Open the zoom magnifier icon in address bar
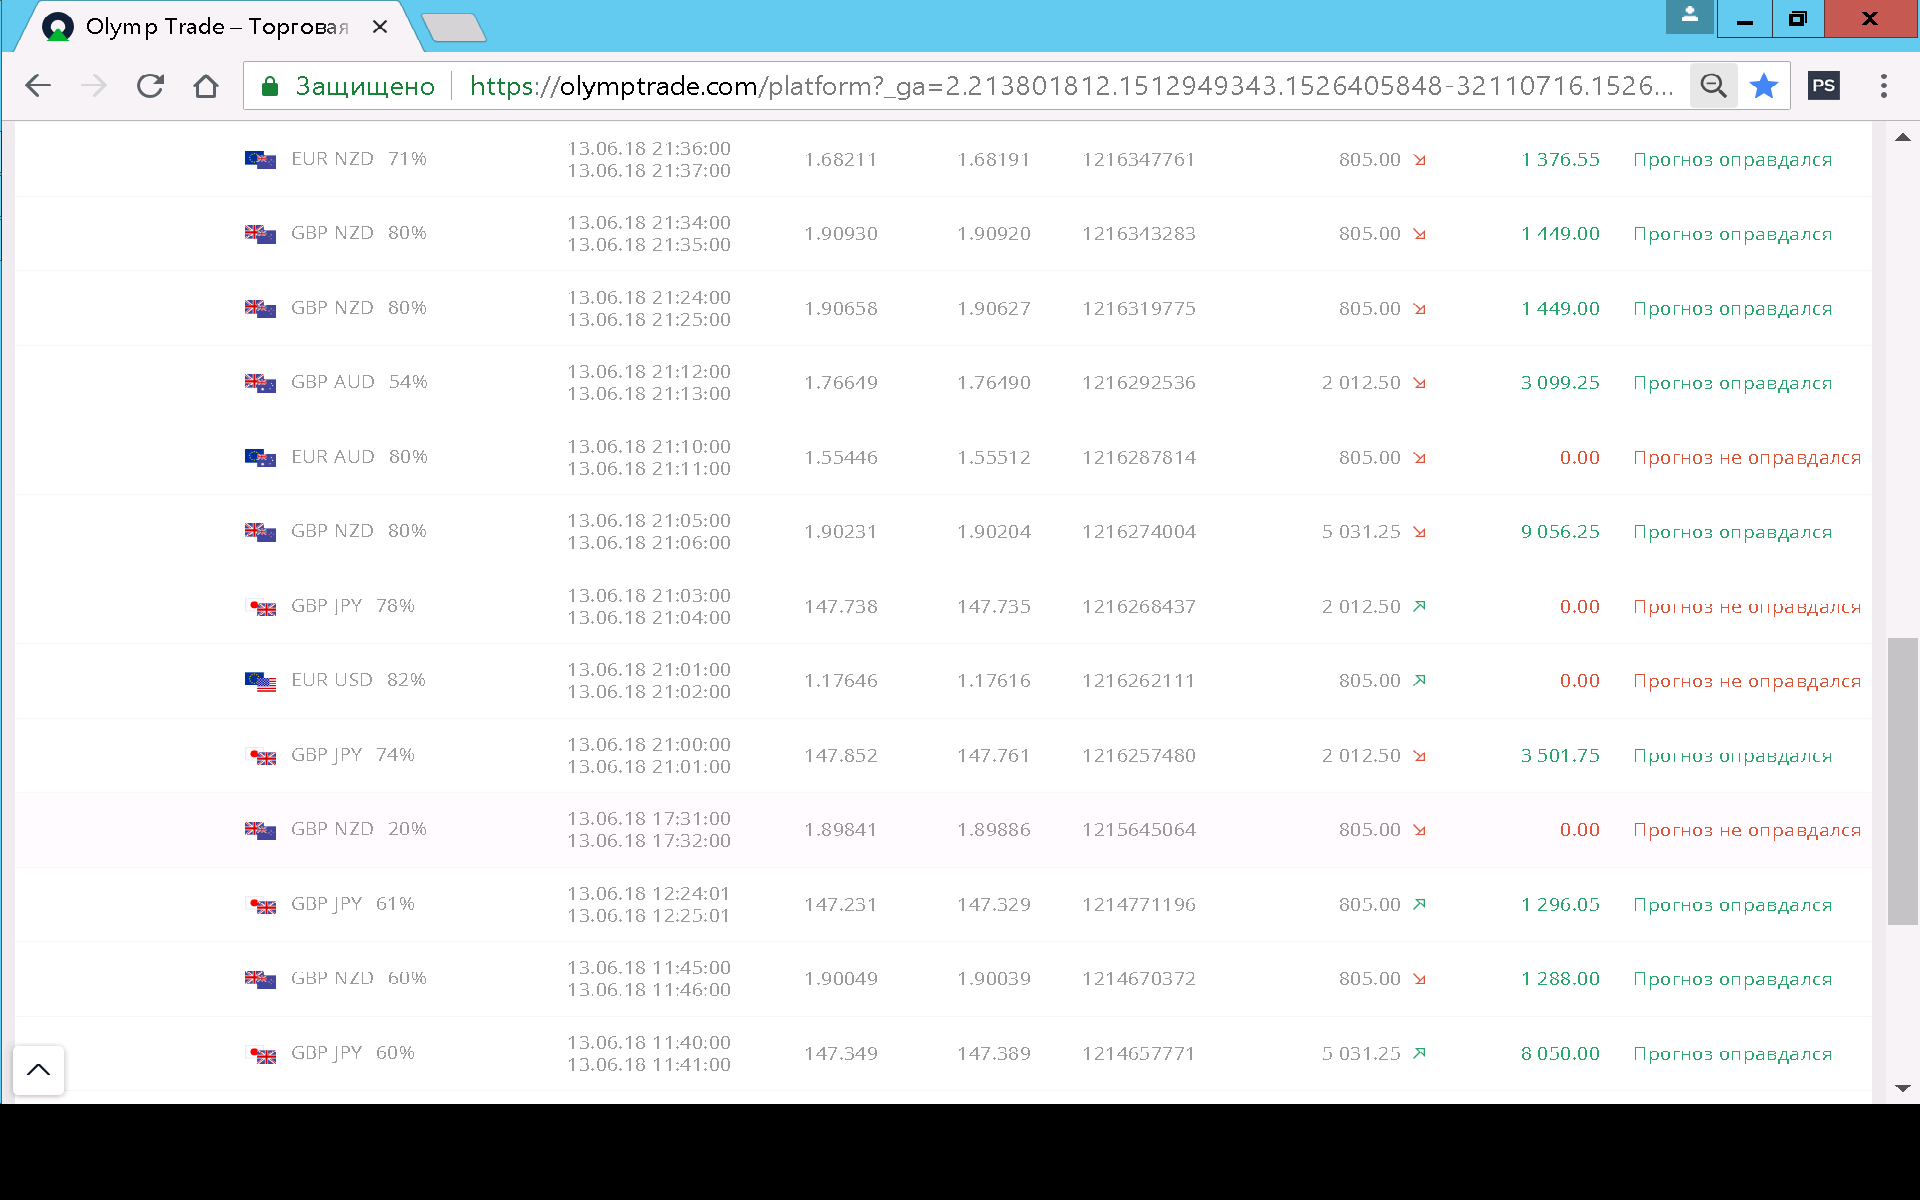1920x1200 pixels. point(1714,86)
